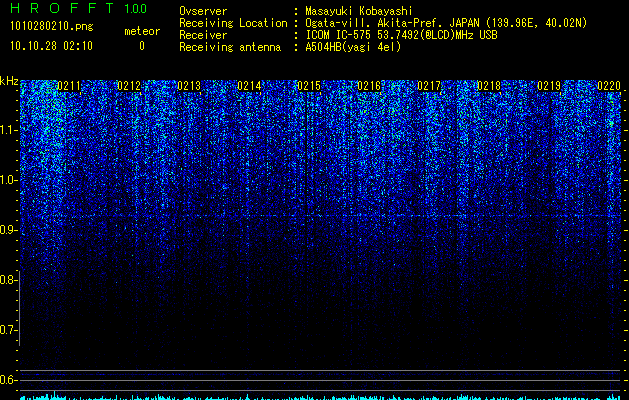Image resolution: width=629 pixels, height=400 pixels.
Task: Click the 0212 time marker
Action: (x=129, y=86)
